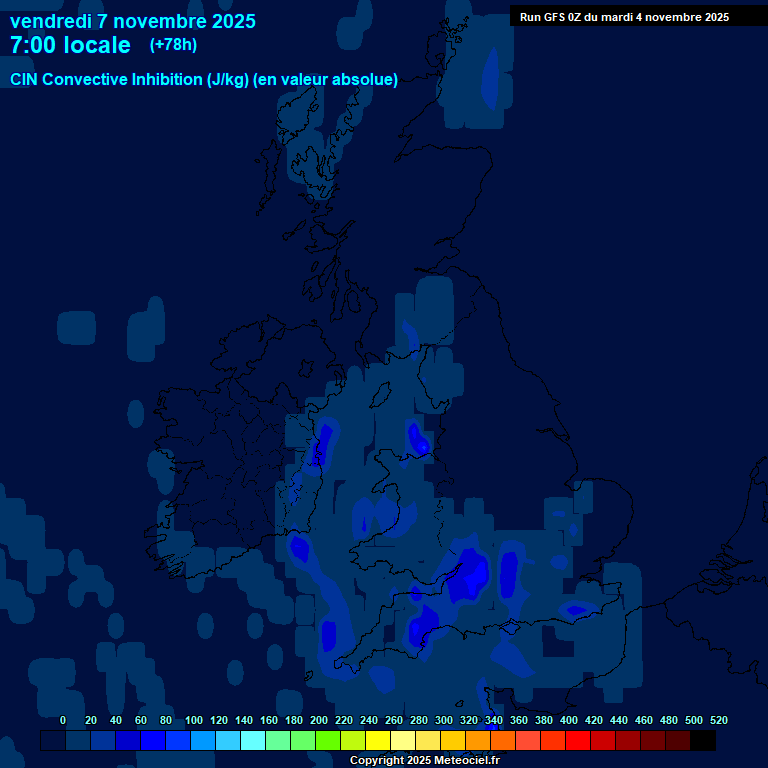Choose the dark maroon legend swatch under 480
The image size is (768, 768).
coord(678,741)
